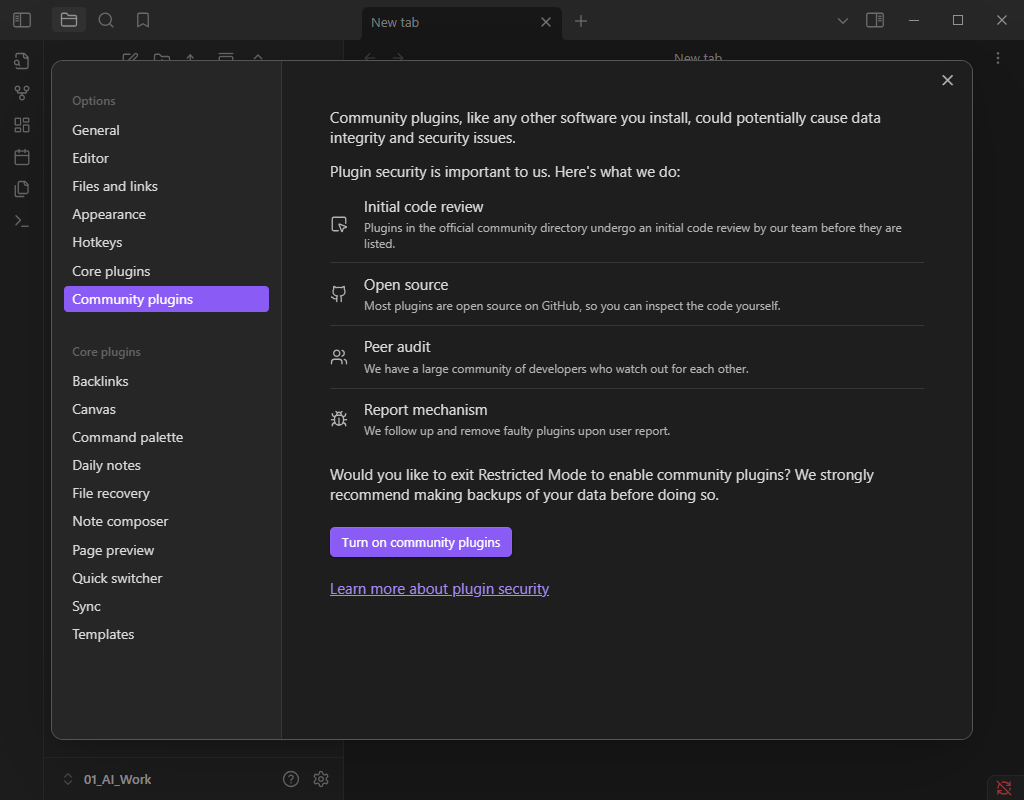The image size is (1024, 800).
Task: Open Learn more about plugin security link
Action: (x=439, y=589)
